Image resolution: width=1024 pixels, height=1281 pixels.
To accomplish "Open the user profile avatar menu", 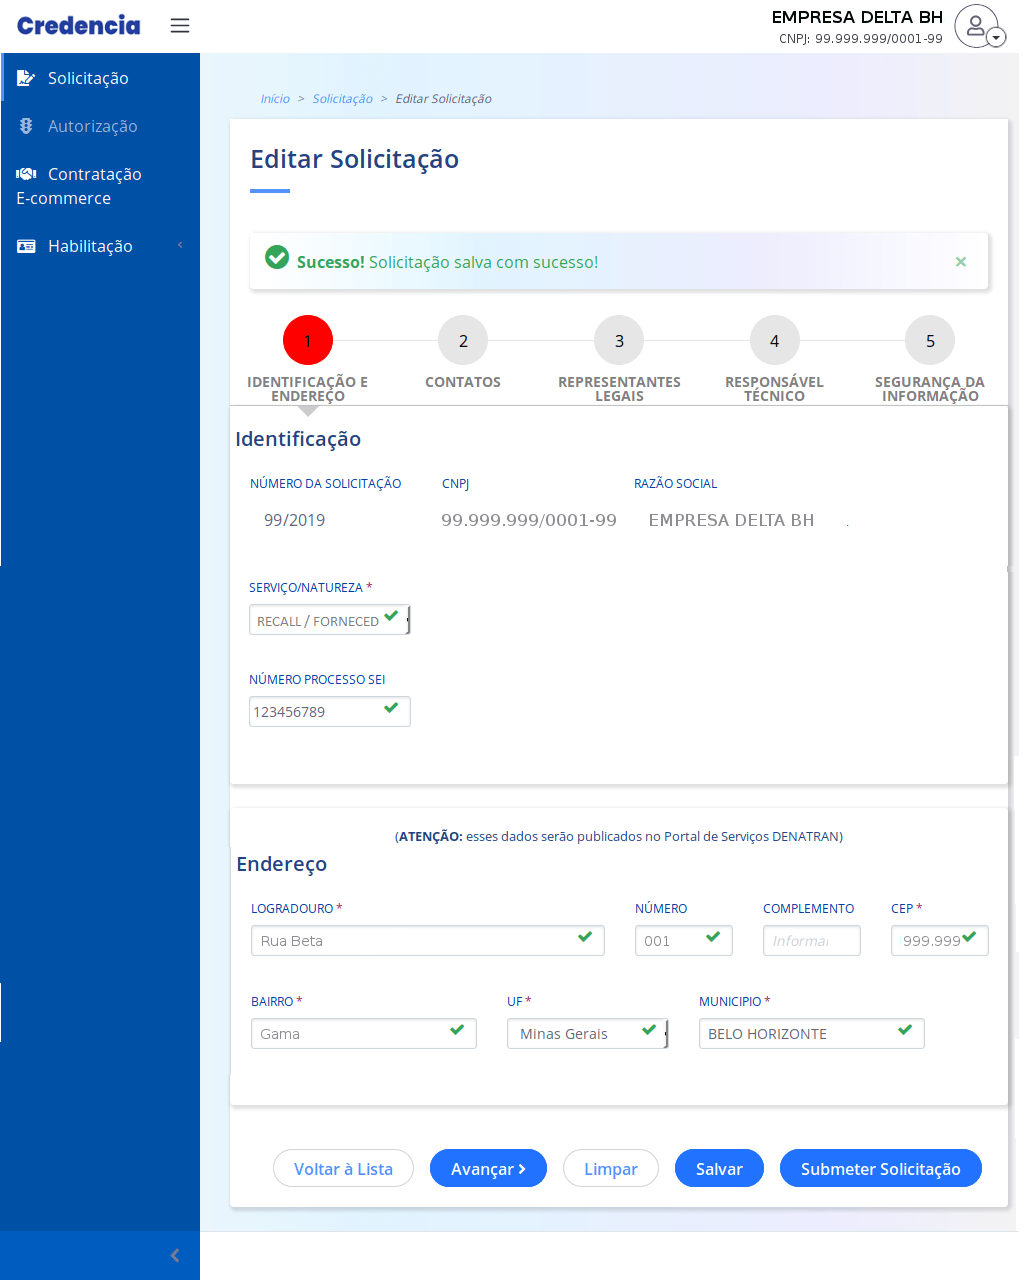I will (978, 26).
